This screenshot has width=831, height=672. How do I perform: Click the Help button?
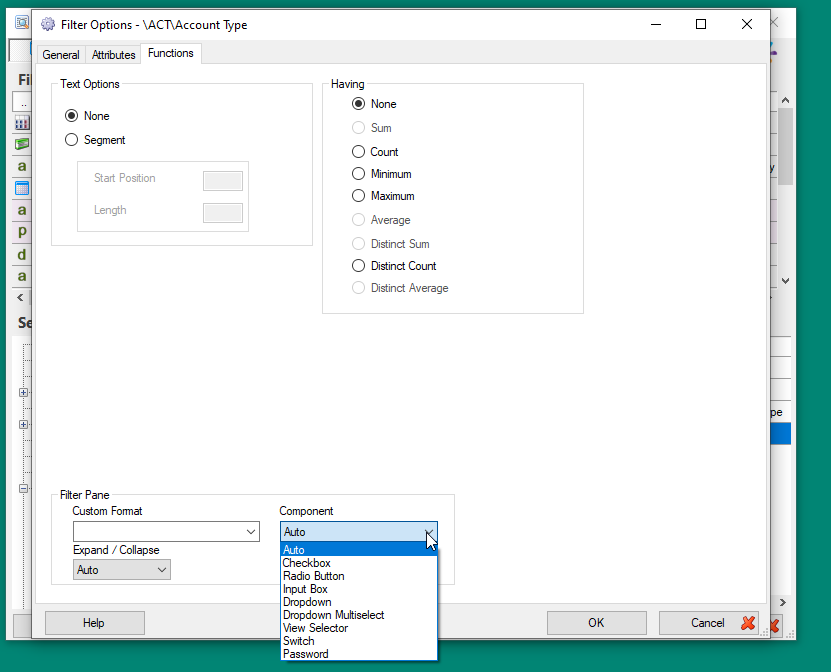click(x=95, y=623)
